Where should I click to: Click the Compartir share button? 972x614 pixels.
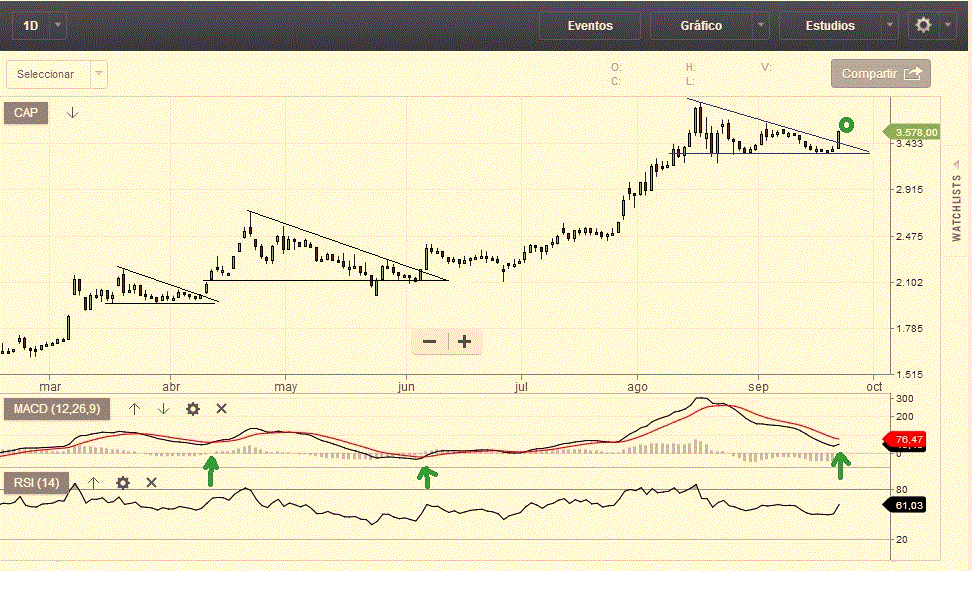click(x=880, y=74)
